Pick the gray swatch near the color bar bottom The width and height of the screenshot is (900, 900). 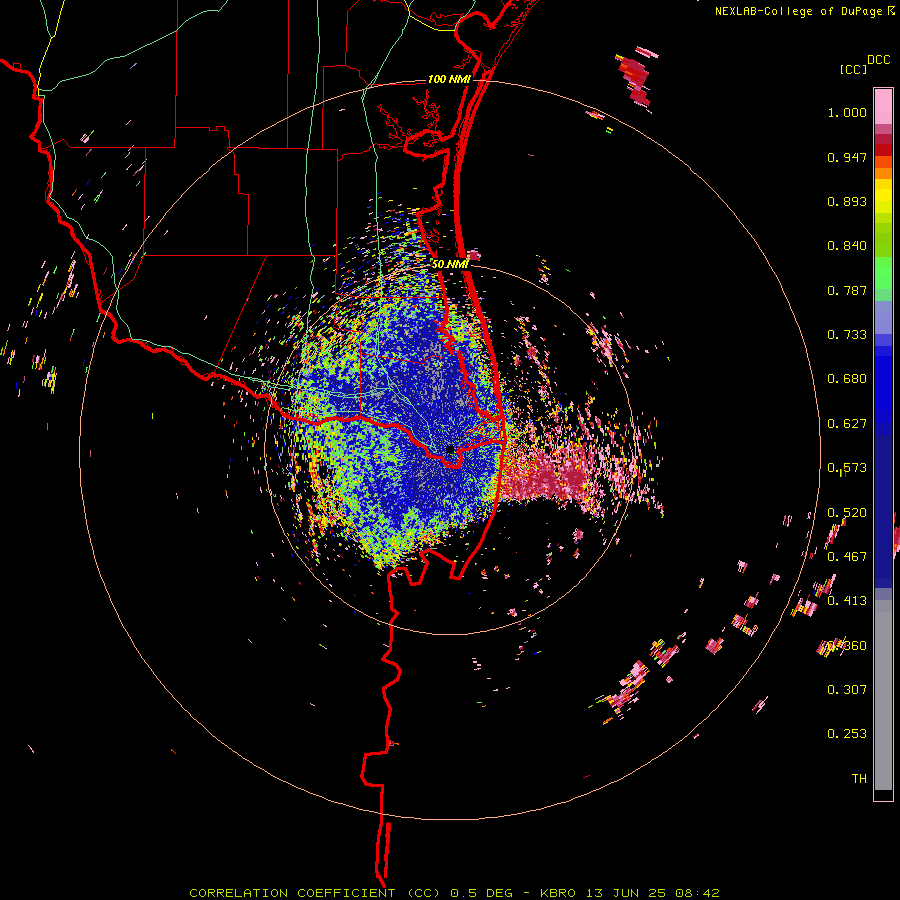pyautogui.click(x=883, y=695)
